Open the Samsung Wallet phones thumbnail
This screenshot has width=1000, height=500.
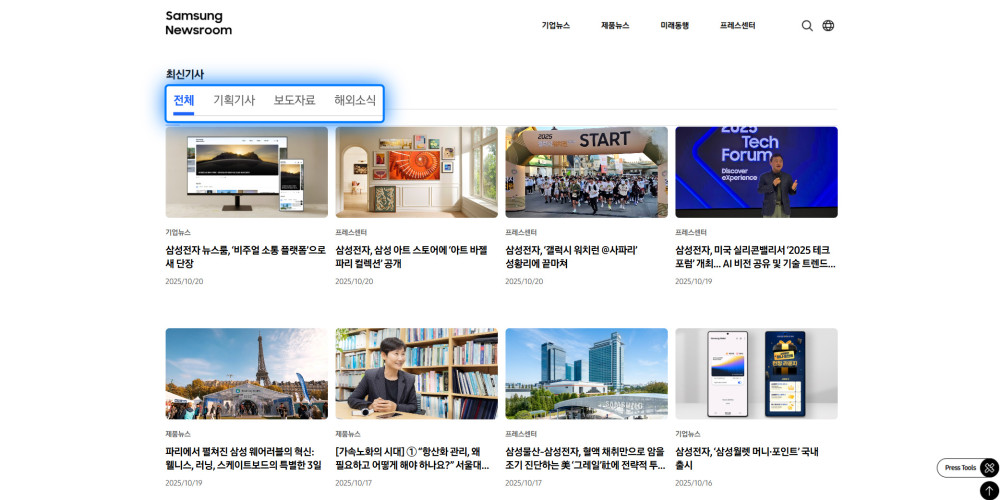[x=756, y=374]
